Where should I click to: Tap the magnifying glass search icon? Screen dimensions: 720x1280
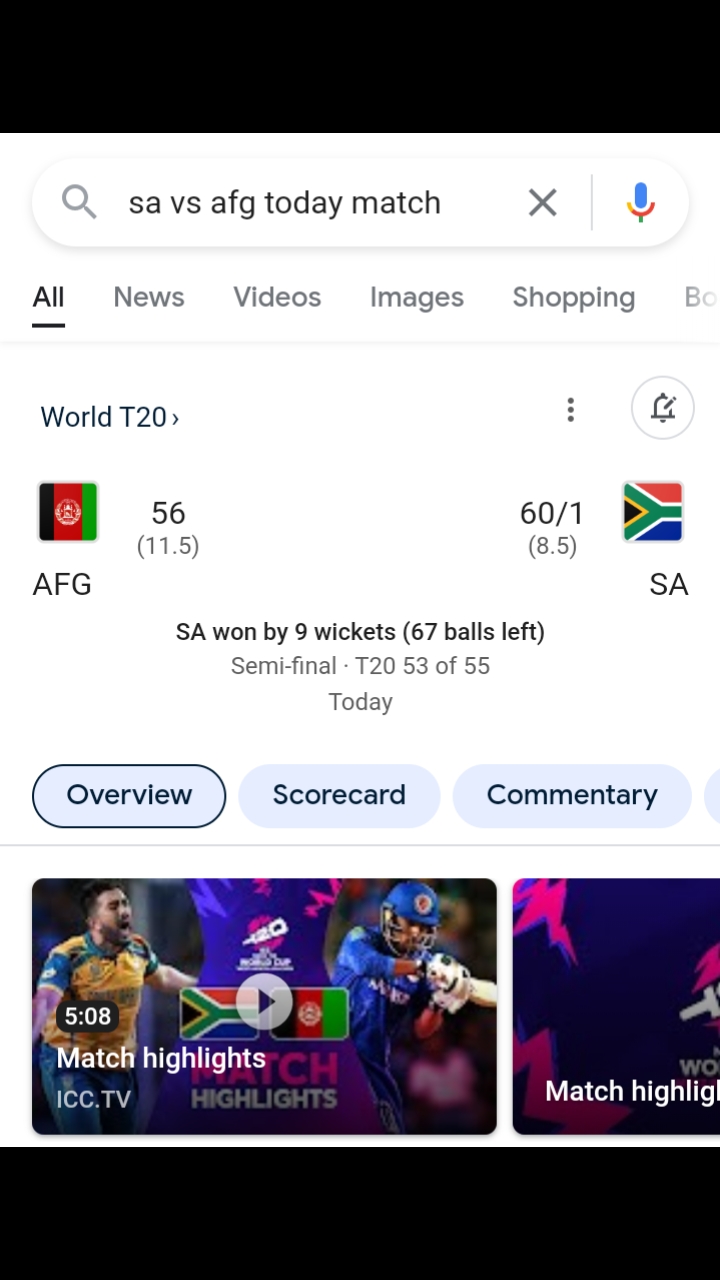click(x=79, y=202)
